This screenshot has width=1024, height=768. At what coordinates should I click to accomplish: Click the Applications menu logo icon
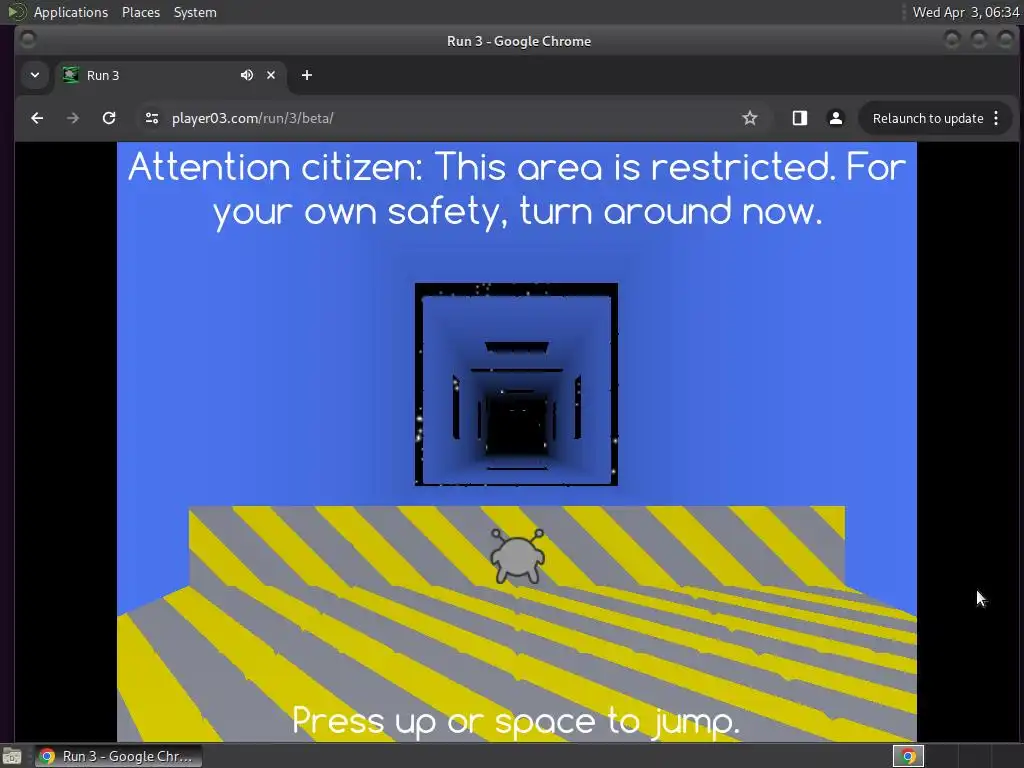[16, 12]
